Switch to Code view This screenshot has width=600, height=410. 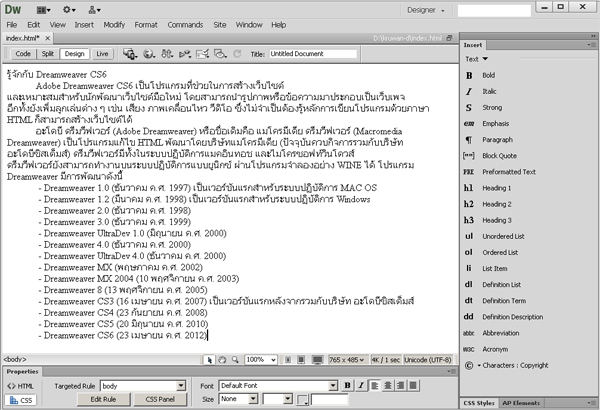23,54
